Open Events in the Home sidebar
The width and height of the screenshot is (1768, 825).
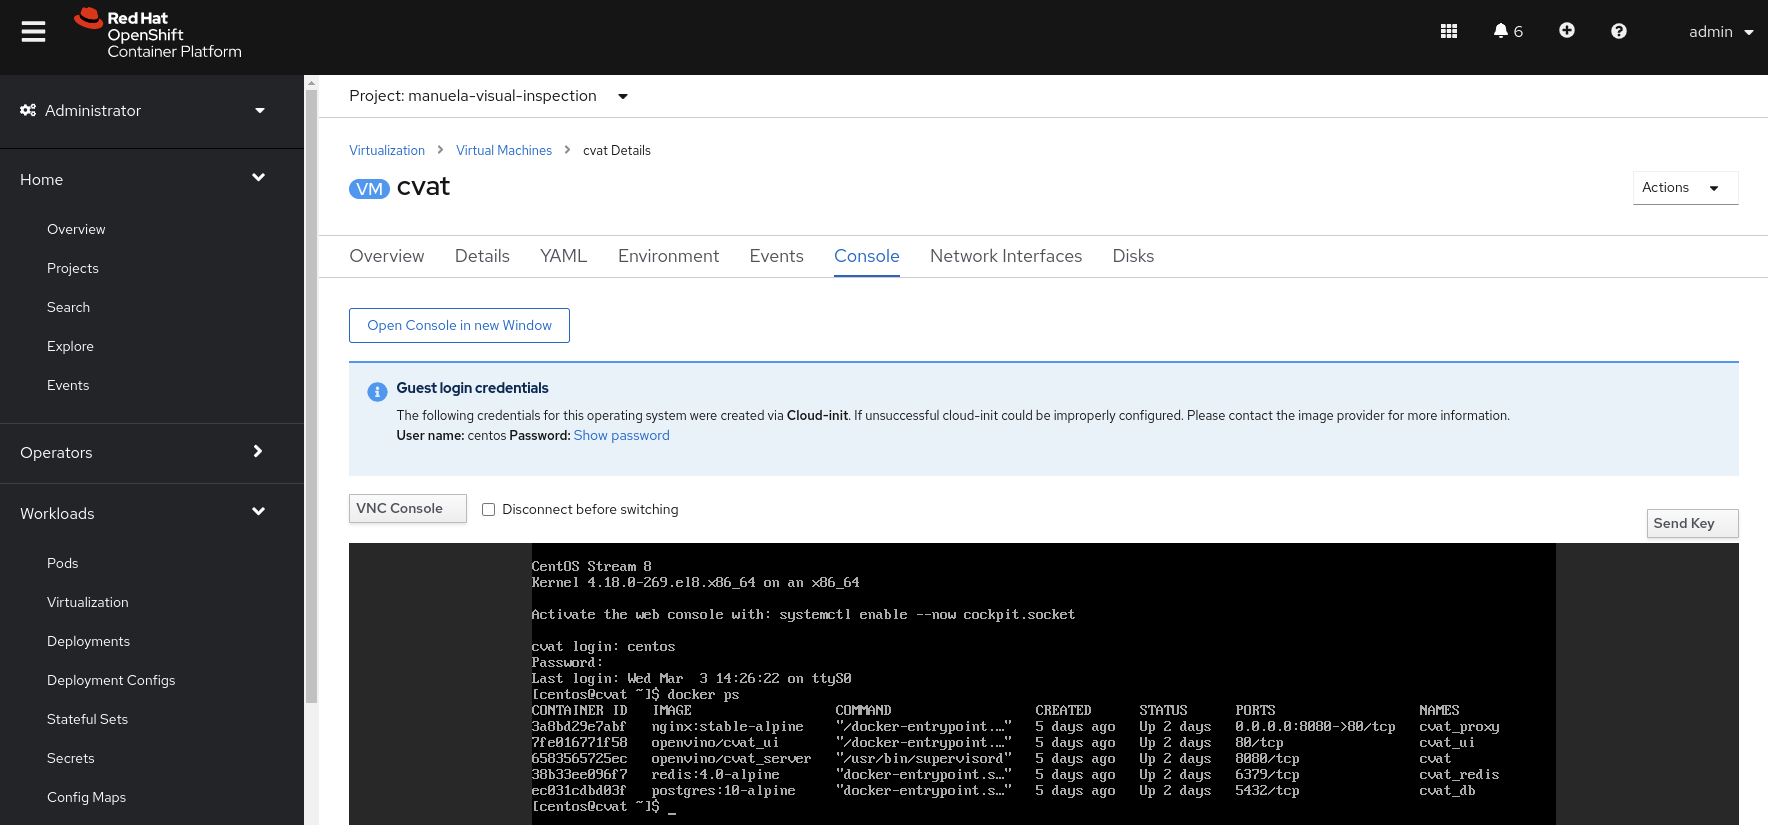coord(68,385)
